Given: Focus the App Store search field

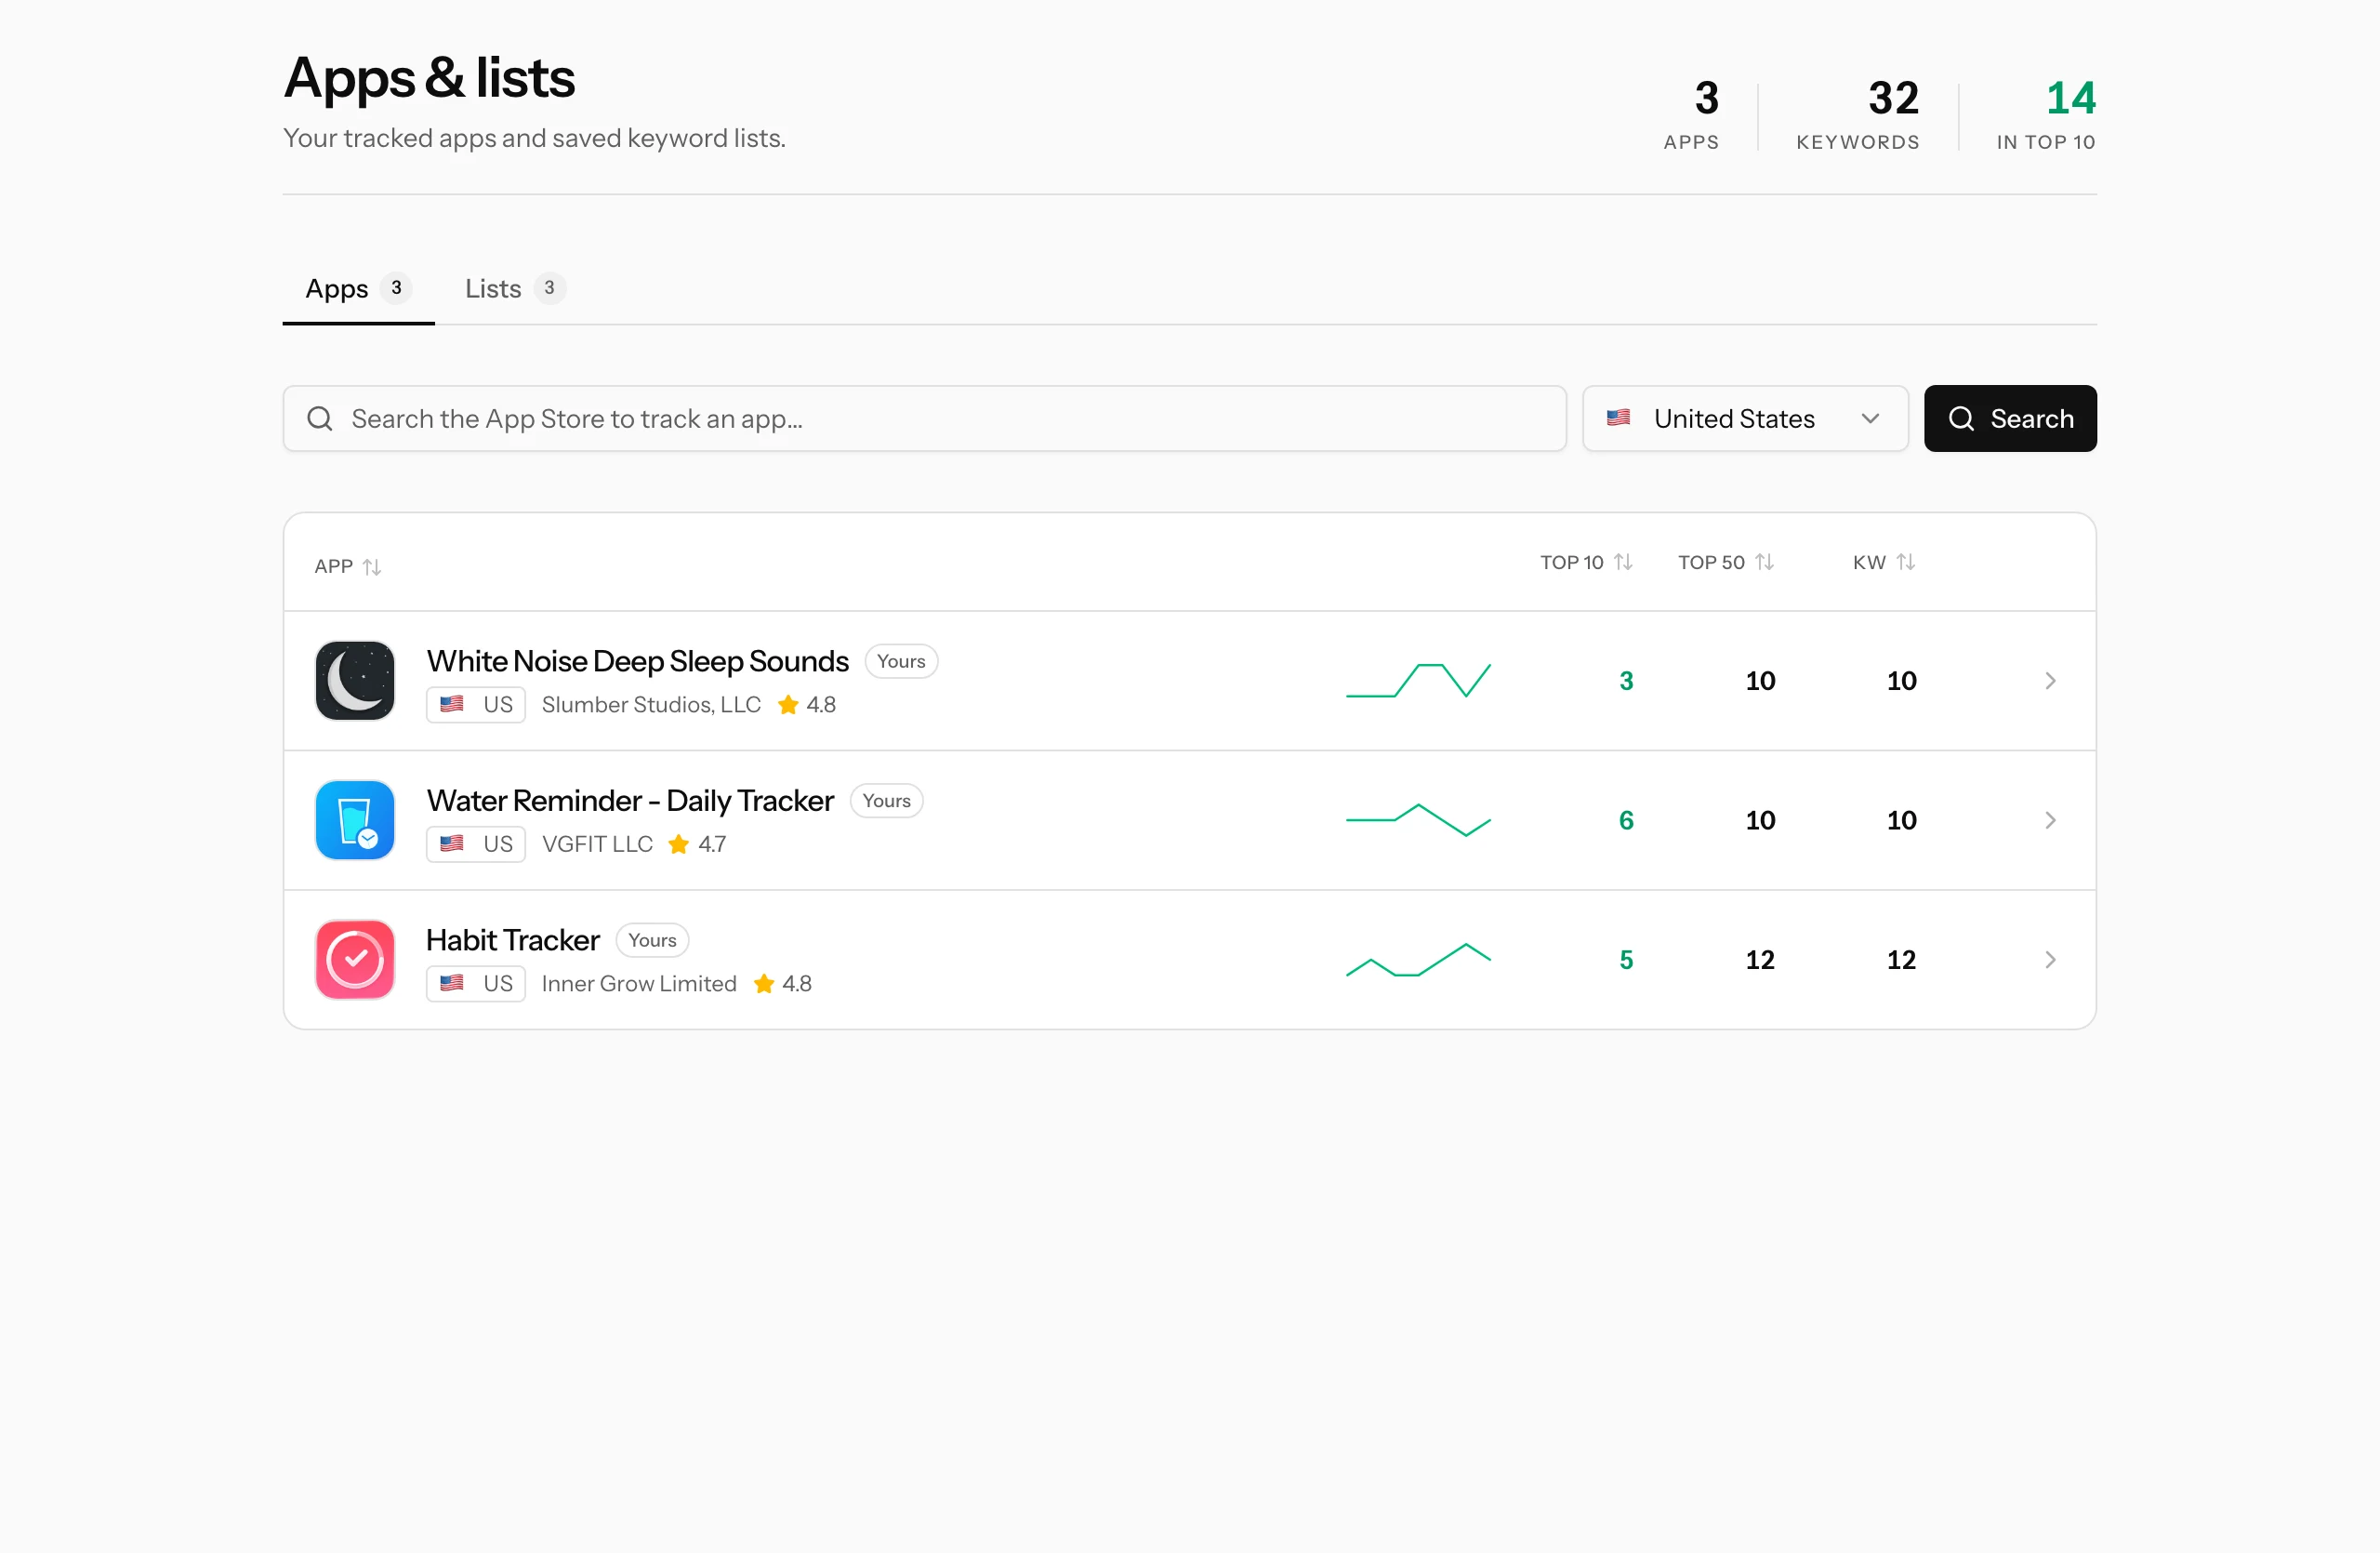Looking at the screenshot, I should click(924, 418).
